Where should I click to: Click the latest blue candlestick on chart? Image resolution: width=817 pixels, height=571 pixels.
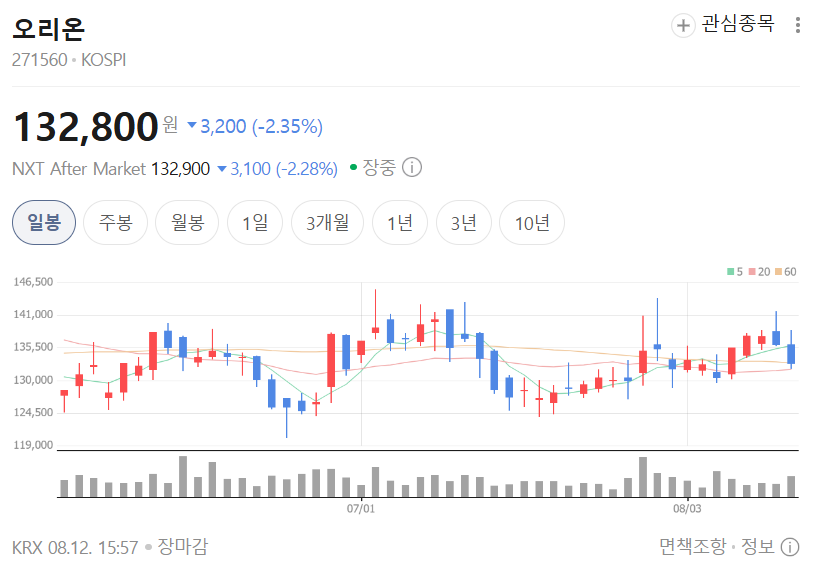[791, 354]
